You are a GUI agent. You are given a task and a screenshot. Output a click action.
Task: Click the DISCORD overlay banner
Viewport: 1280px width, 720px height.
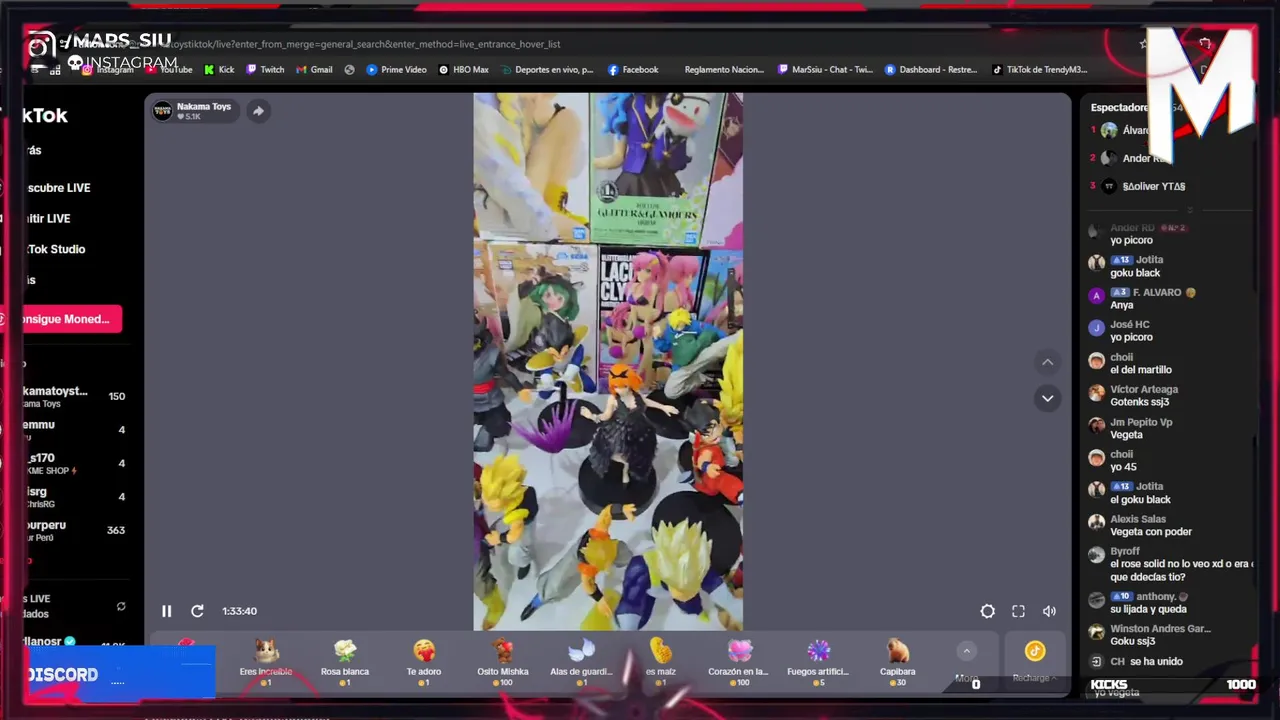coord(120,673)
